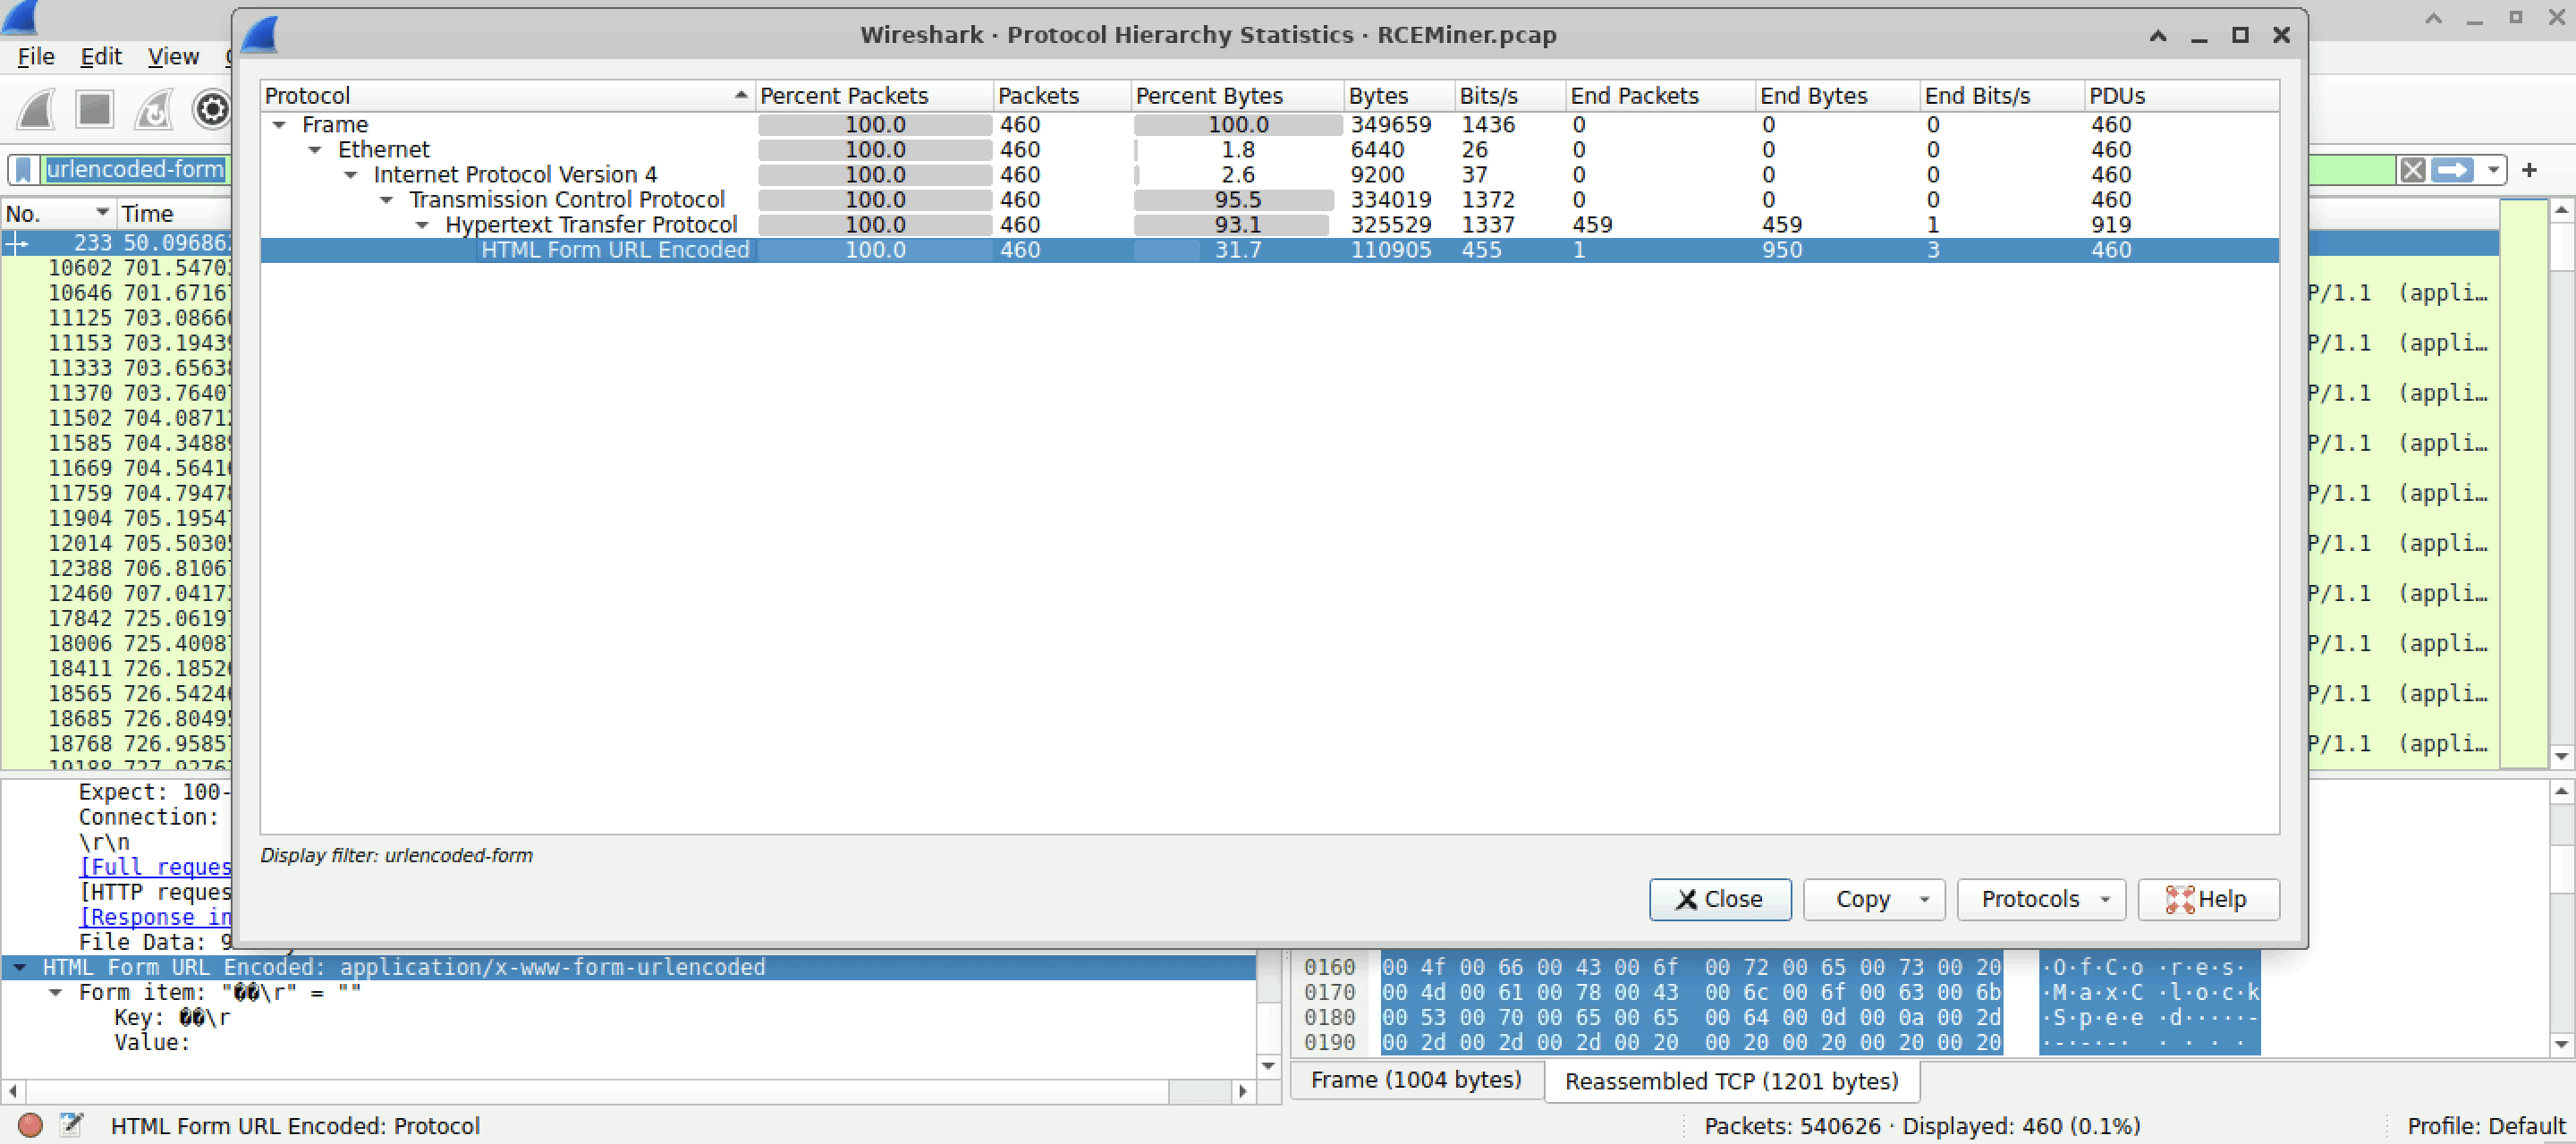2576x1144 pixels.
Task: Click the 349659 bytes value for Frame
Action: click(x=1391, y=125)
